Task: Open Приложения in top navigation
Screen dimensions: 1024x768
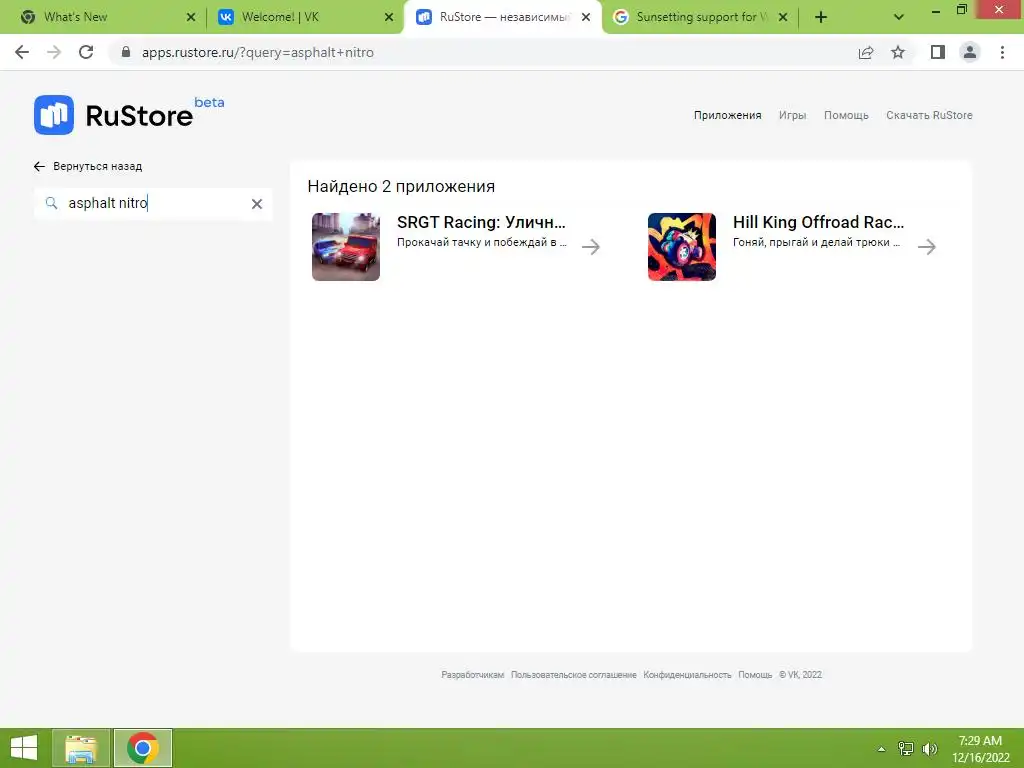Action: (x=728, y=116)
